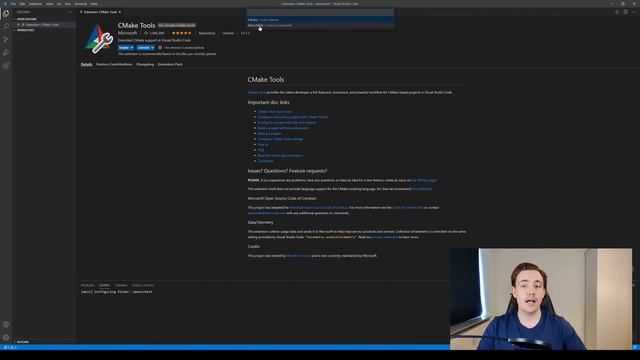Screen dimensions: 640x360
Task: Choose the Executable option in quick pick
Action: 320,25
